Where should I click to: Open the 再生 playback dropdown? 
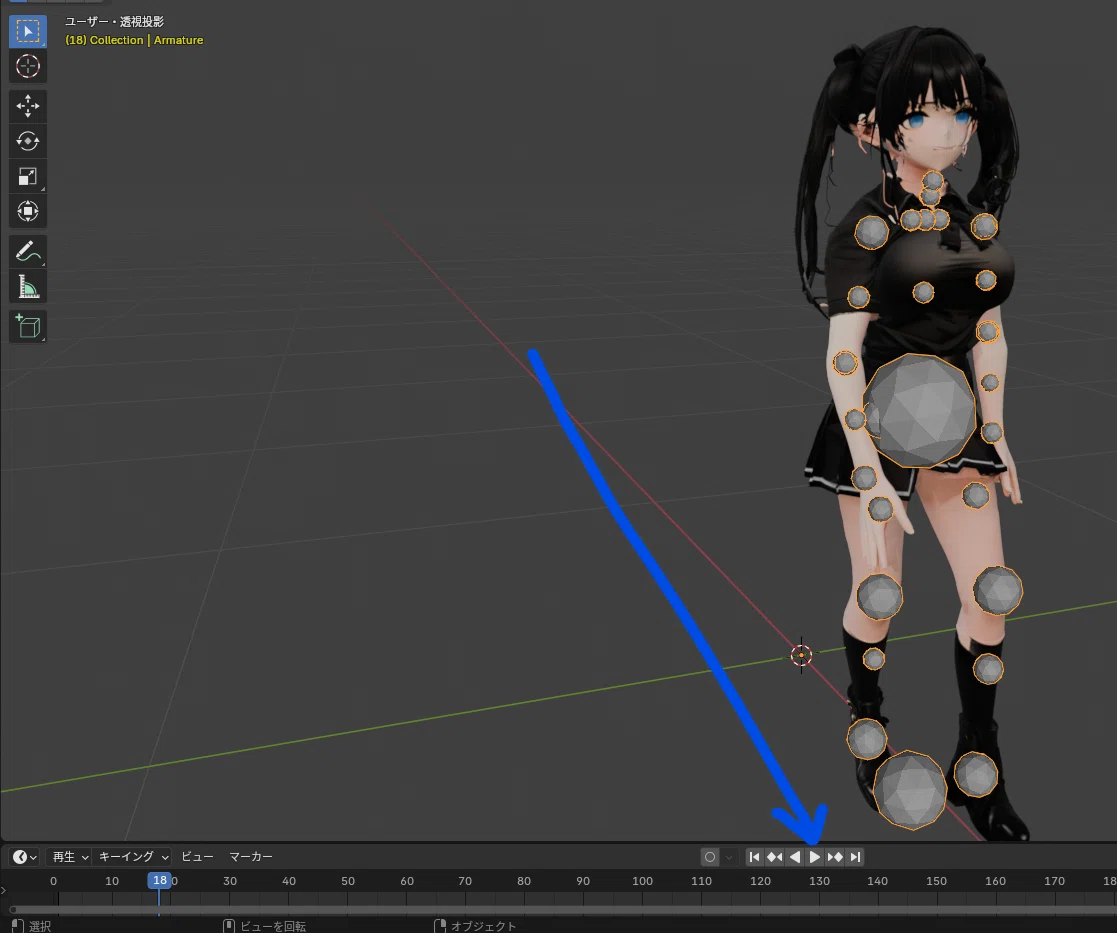click(69, 857)
